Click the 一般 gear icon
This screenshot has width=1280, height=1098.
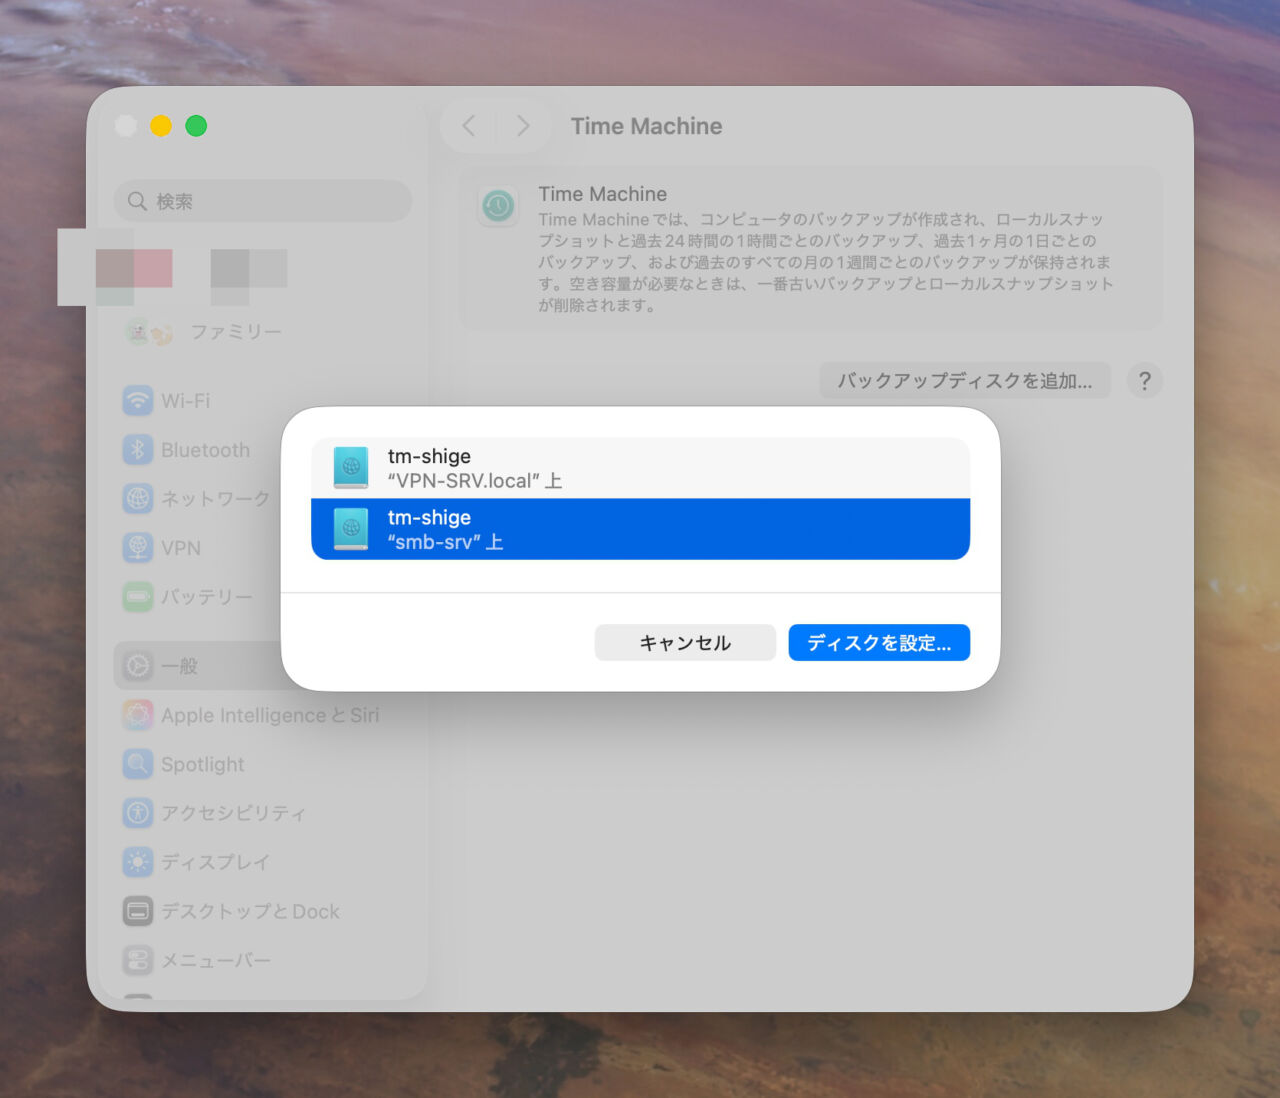tap(138, 666)
